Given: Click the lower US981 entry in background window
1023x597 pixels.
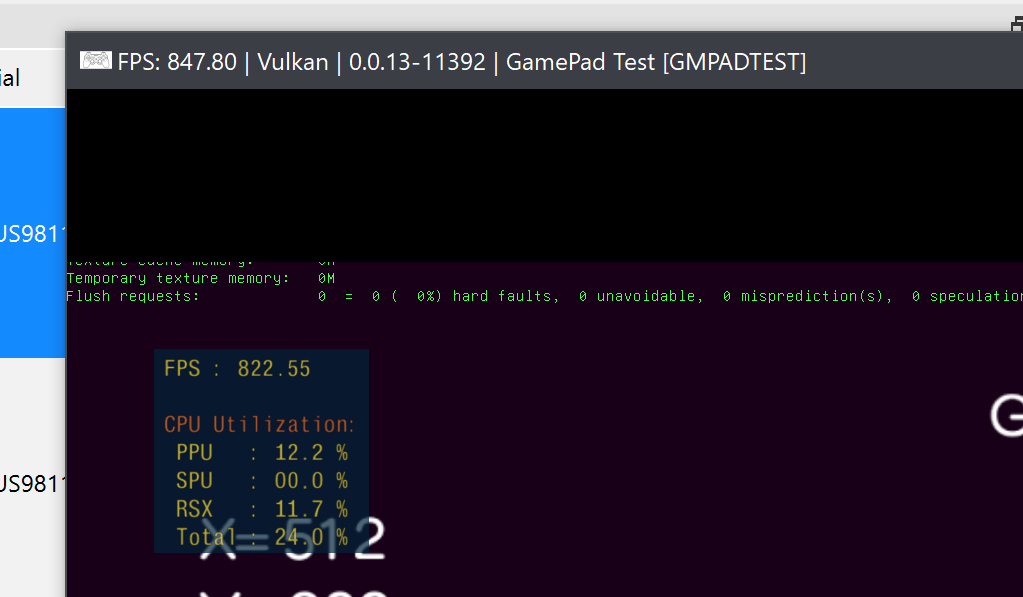Looking at the screenshot, I should (x=33, y=484).
